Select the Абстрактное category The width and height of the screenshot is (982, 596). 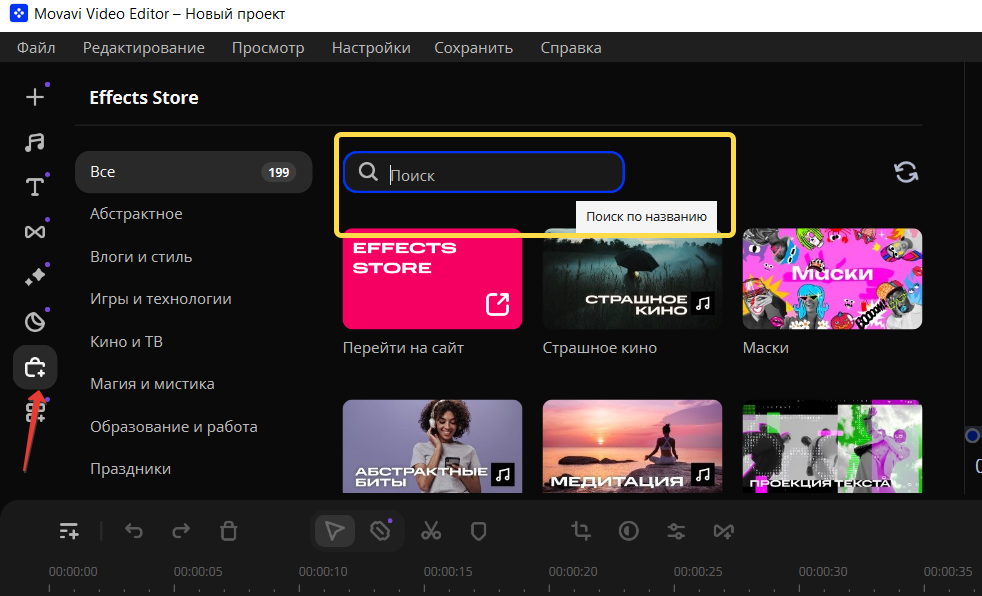tap(137, 213)
